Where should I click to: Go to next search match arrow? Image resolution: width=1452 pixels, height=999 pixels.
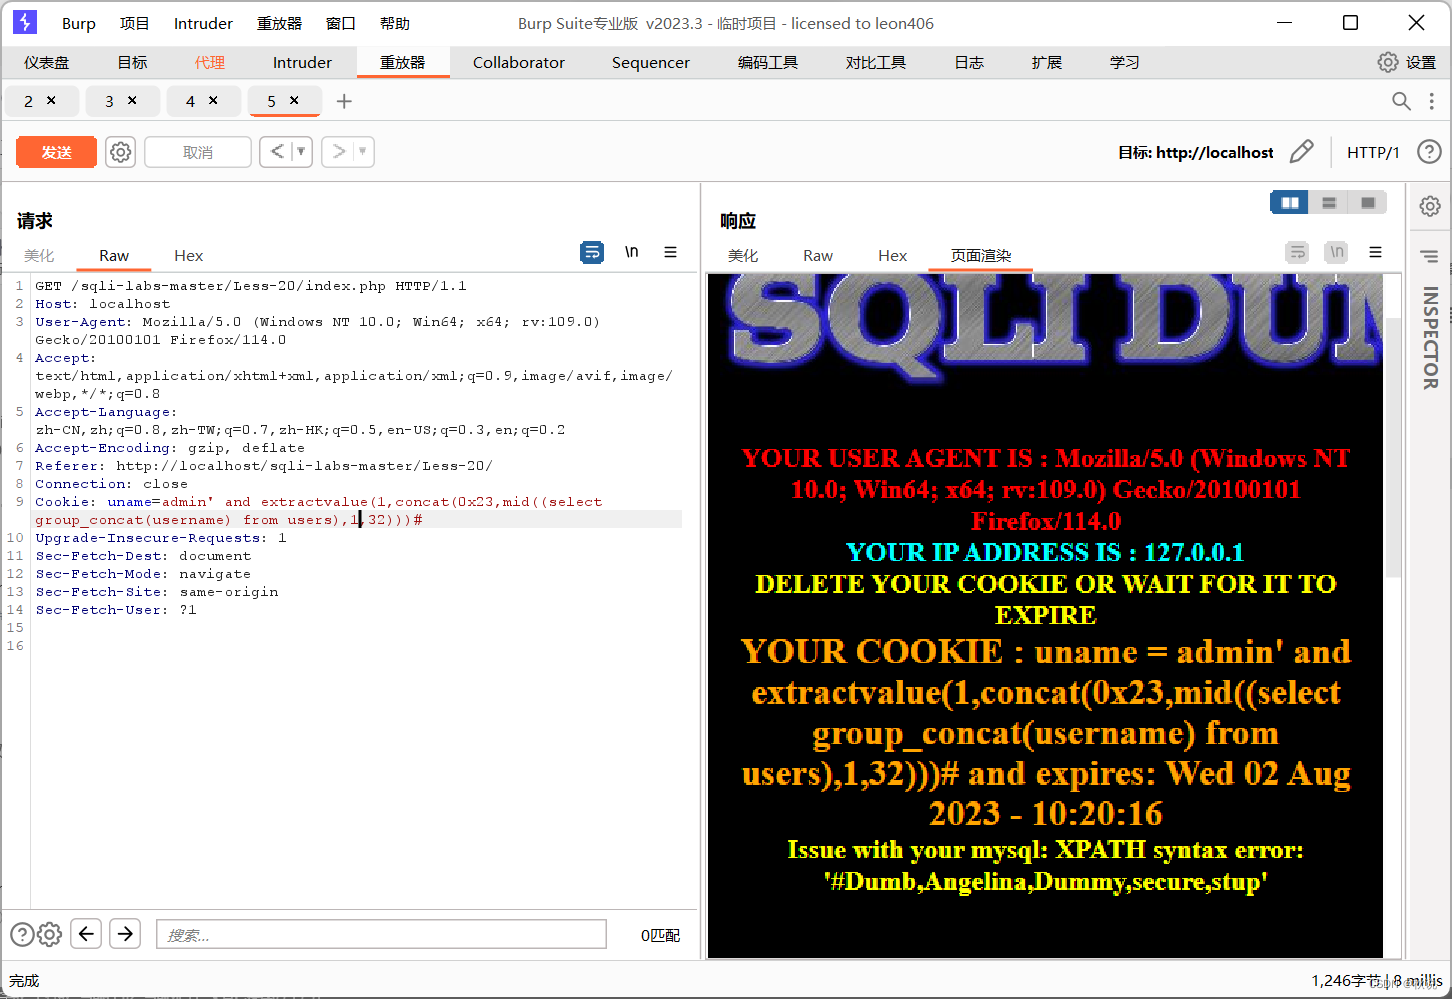125,934
